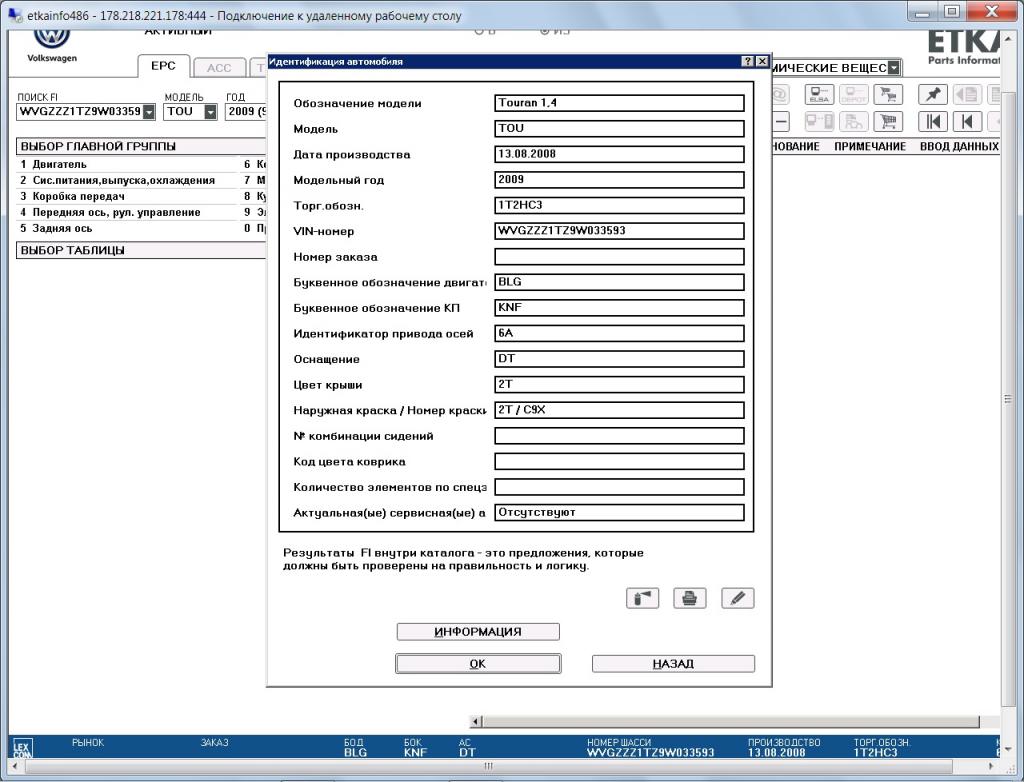This screenshot has height=782, width=1024.
Task: Open the МОДЕЛЬ TOU dropdown
Action: click(210, 112)
